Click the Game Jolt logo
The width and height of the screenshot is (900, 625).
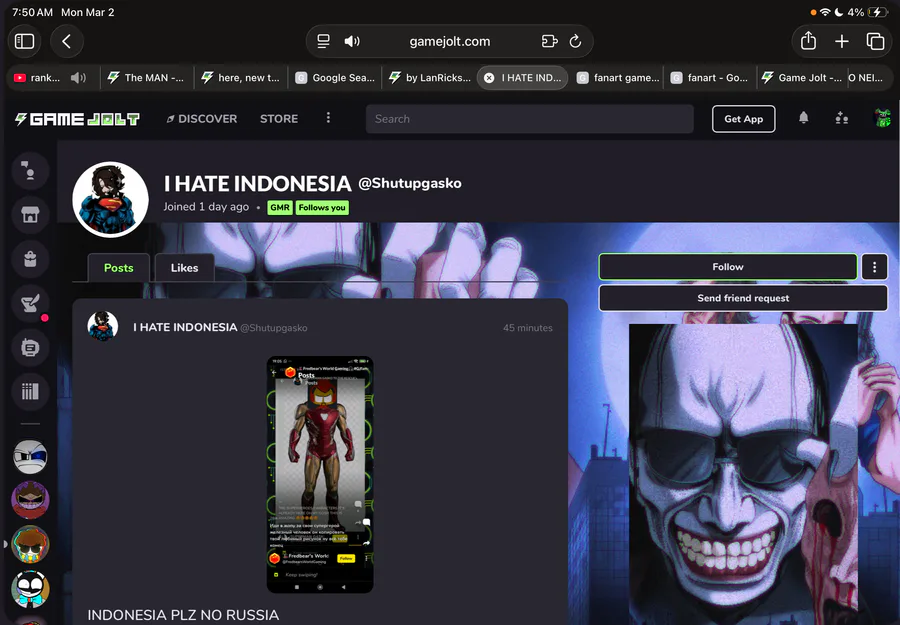tap(77, 119)
